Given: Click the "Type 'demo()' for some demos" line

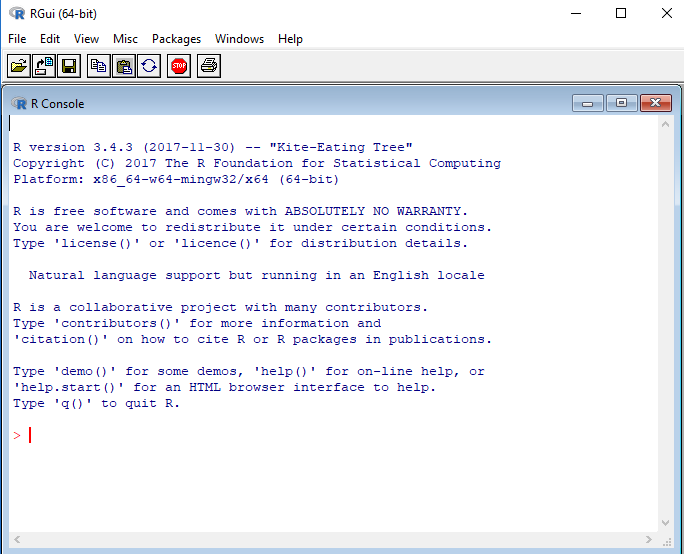Looking at the screenshot, I should [249, 372].
